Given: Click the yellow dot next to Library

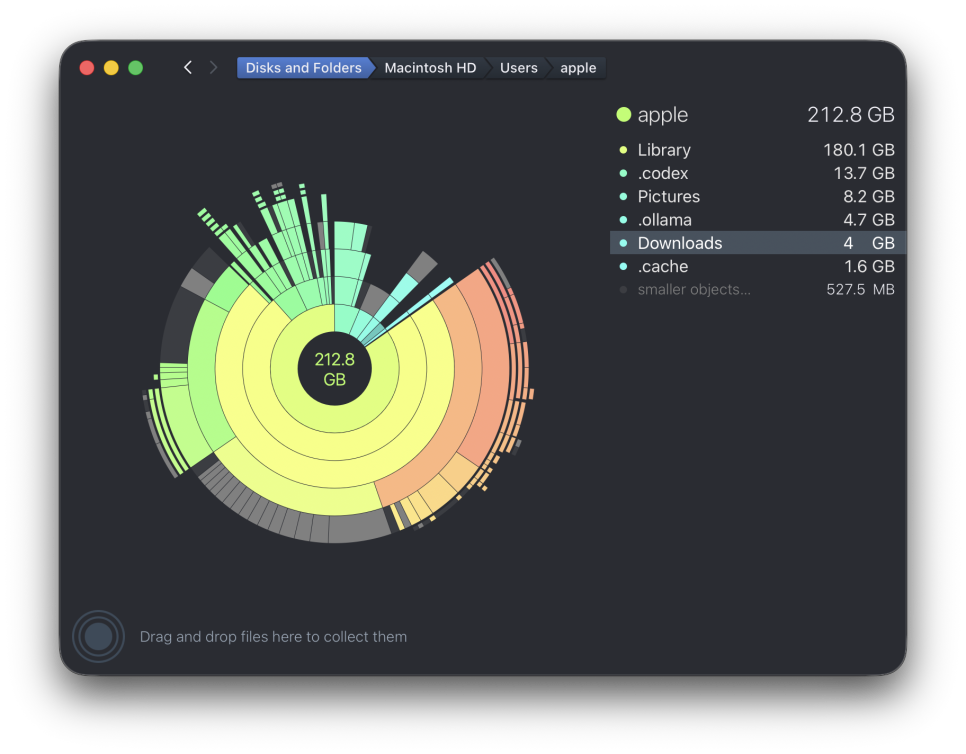Looking at the screenshot, I should tap(623, 150).
